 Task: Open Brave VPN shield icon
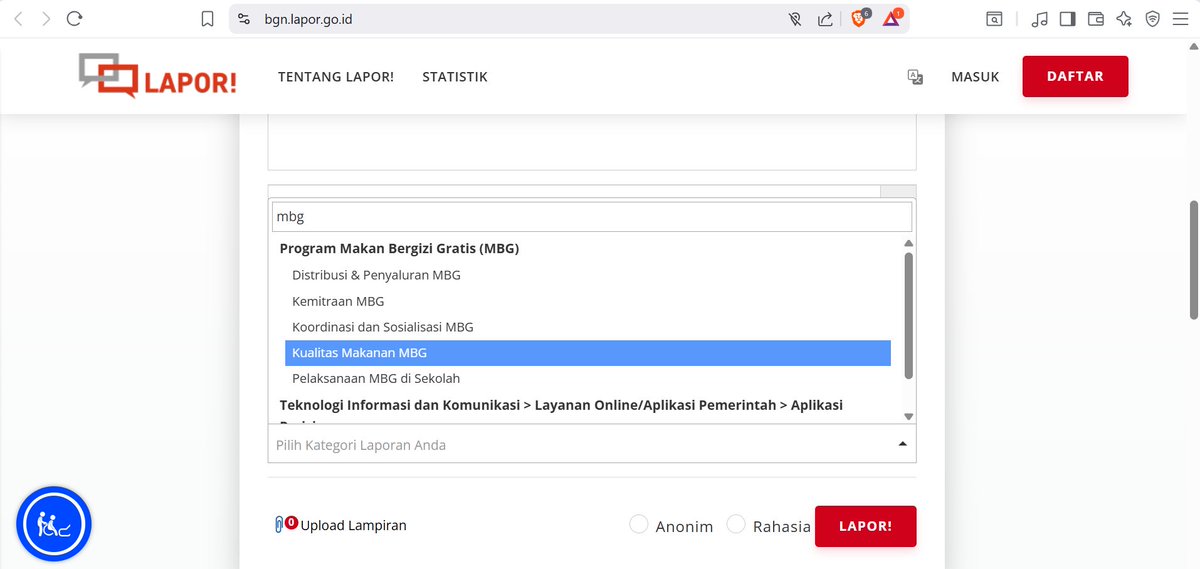pos(1152,18)
